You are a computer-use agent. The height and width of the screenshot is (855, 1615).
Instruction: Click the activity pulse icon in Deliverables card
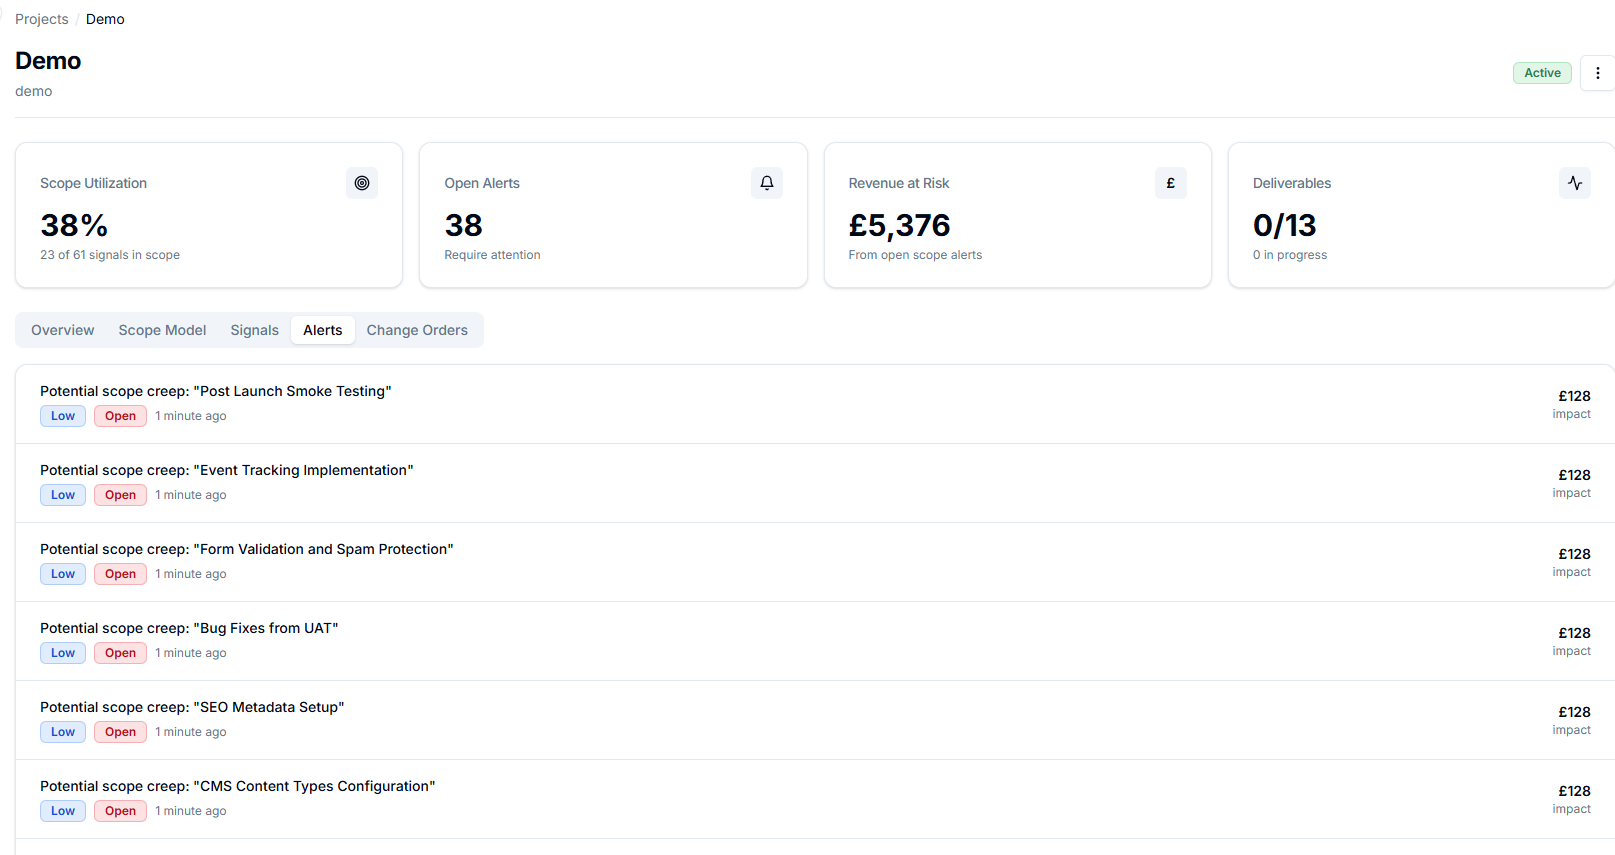pos(1575,183)
